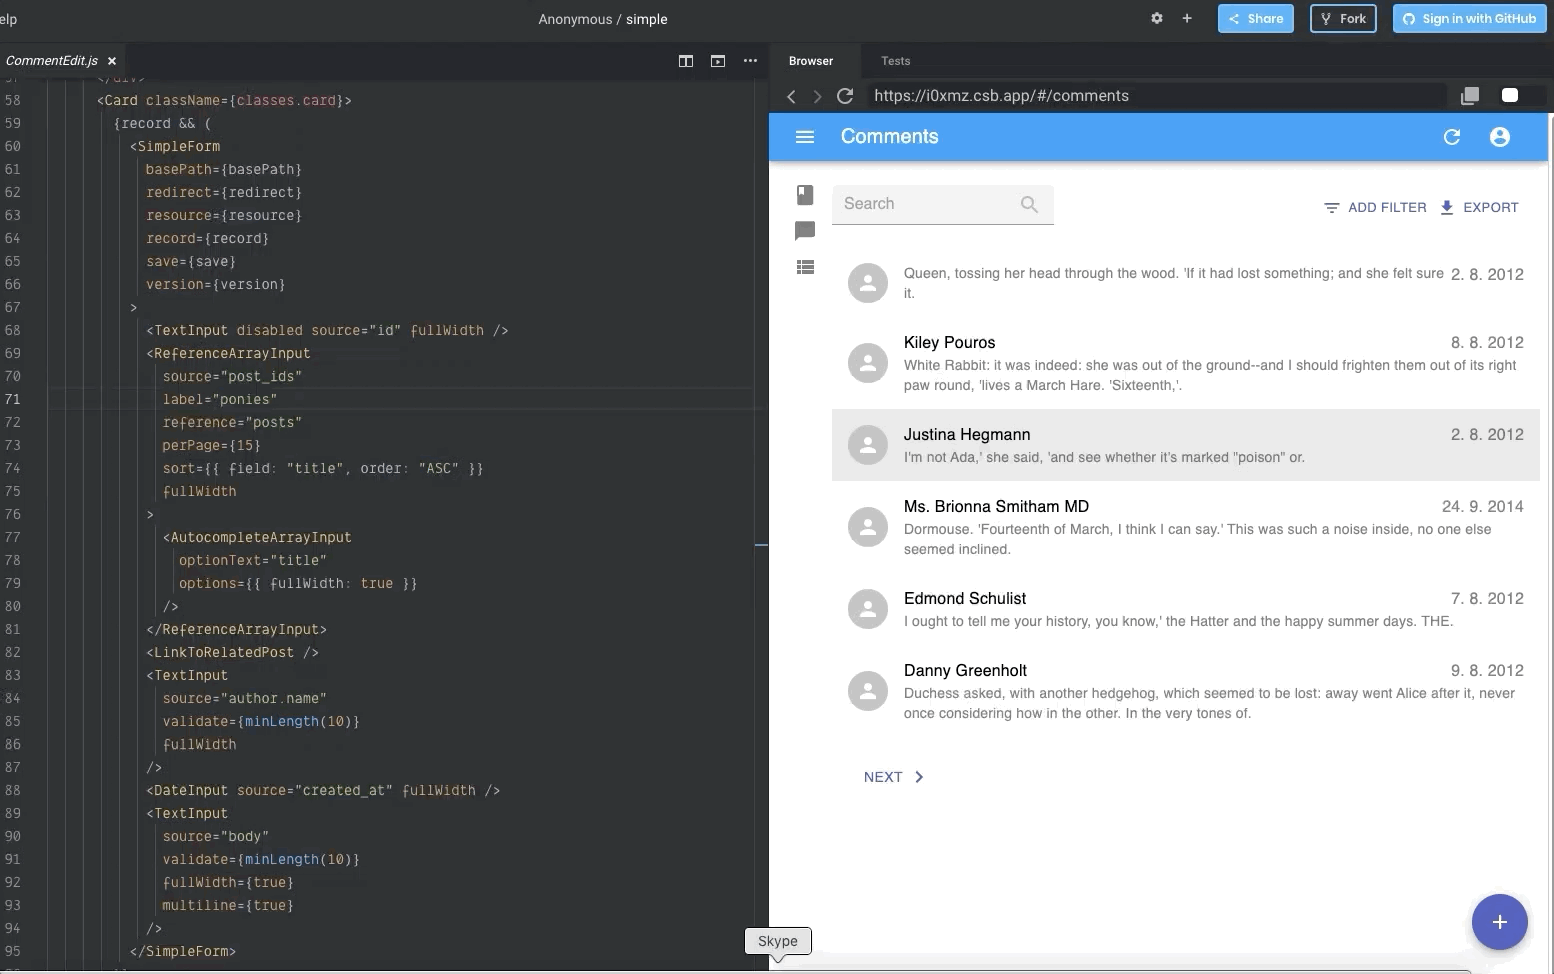Image resolution: width=1554 pixels, height=974 pixels.
Task: Open Edmond Schulist comment
Action: point(1186,609)
